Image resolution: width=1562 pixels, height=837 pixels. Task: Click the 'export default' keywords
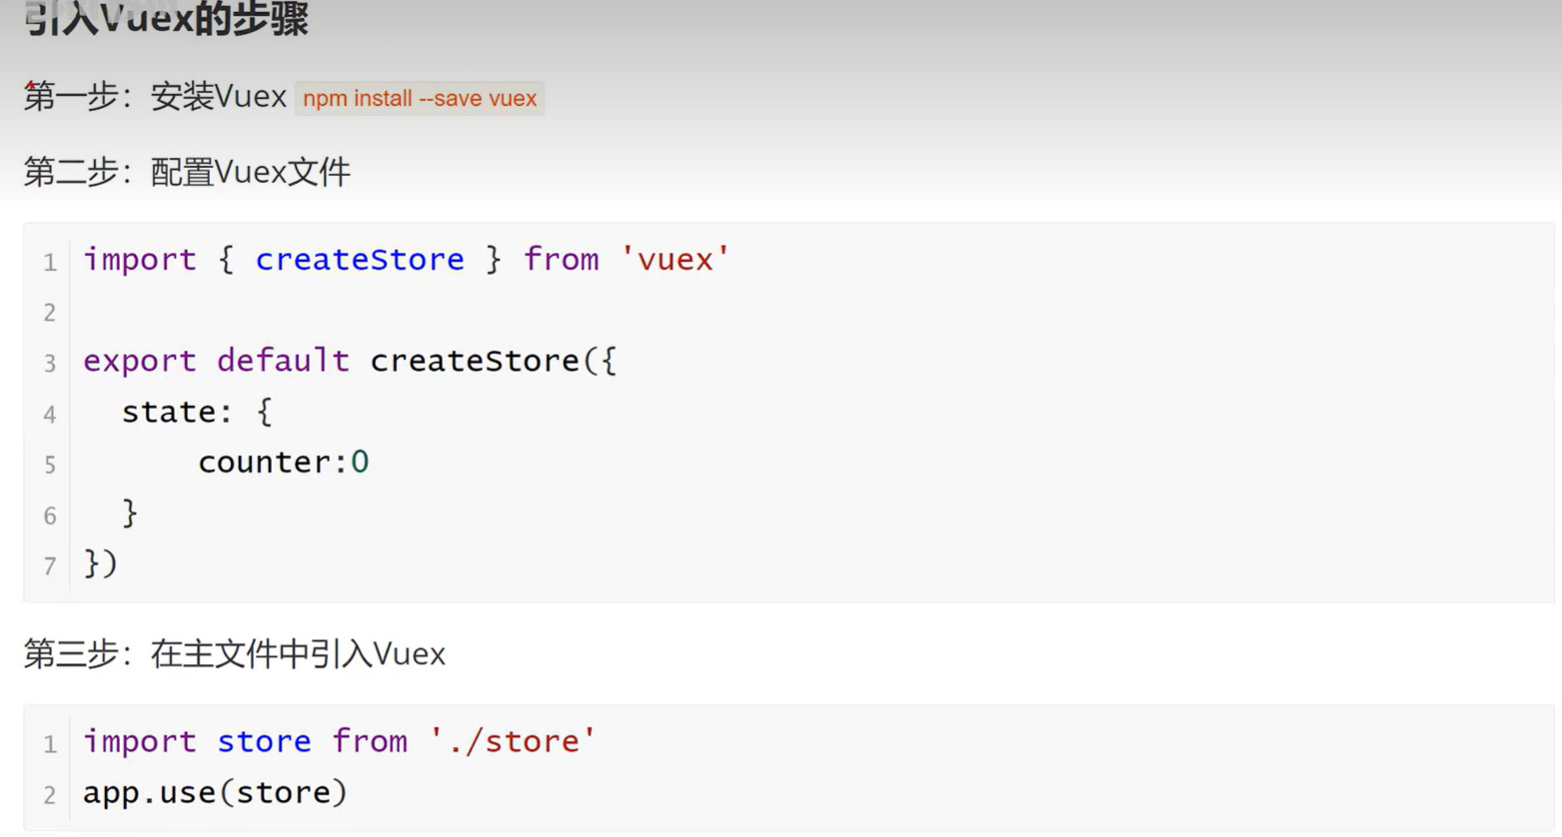216,361
